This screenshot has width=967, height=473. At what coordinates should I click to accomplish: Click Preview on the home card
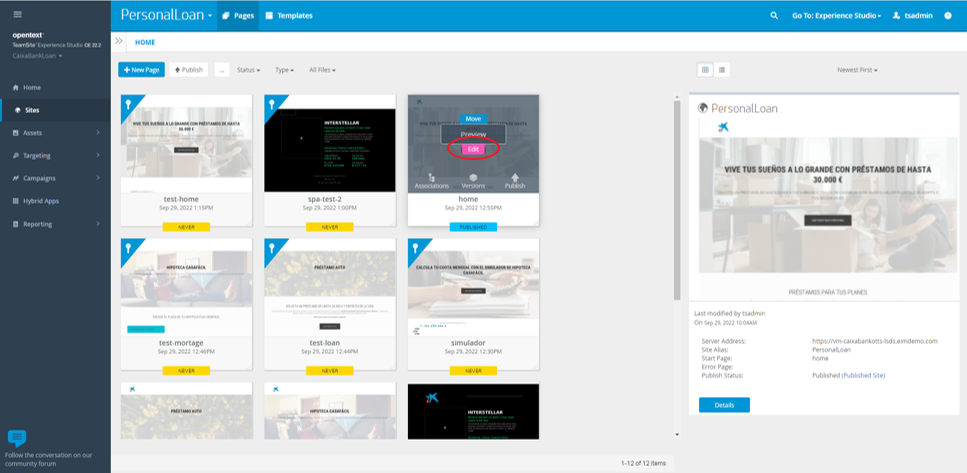pos(473,134)
